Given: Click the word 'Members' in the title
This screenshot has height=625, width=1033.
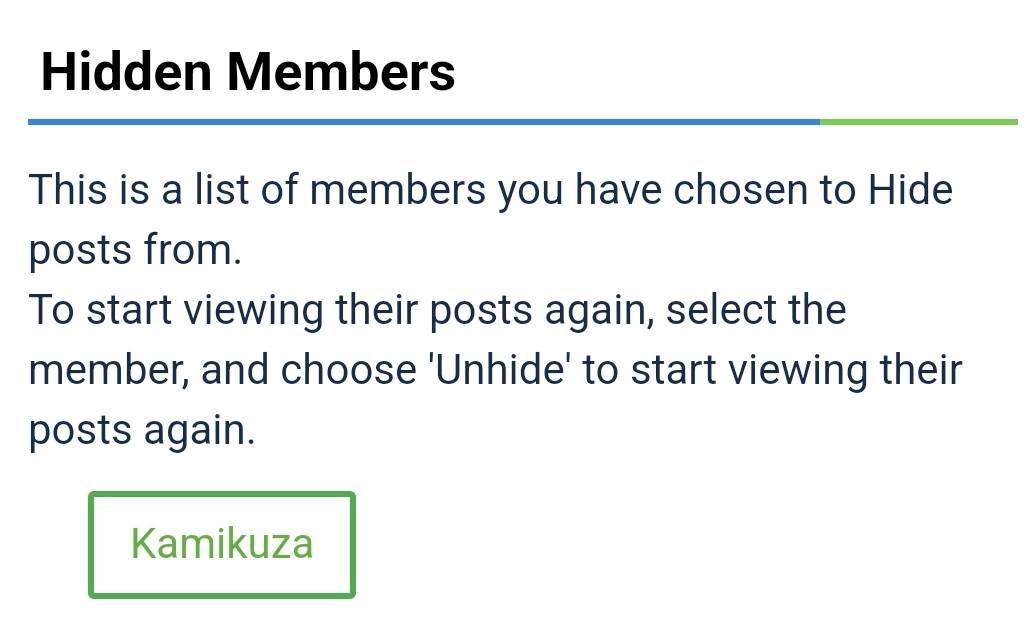Looking at the screenshot, I should pyautogui.click(x=341, y=72).
